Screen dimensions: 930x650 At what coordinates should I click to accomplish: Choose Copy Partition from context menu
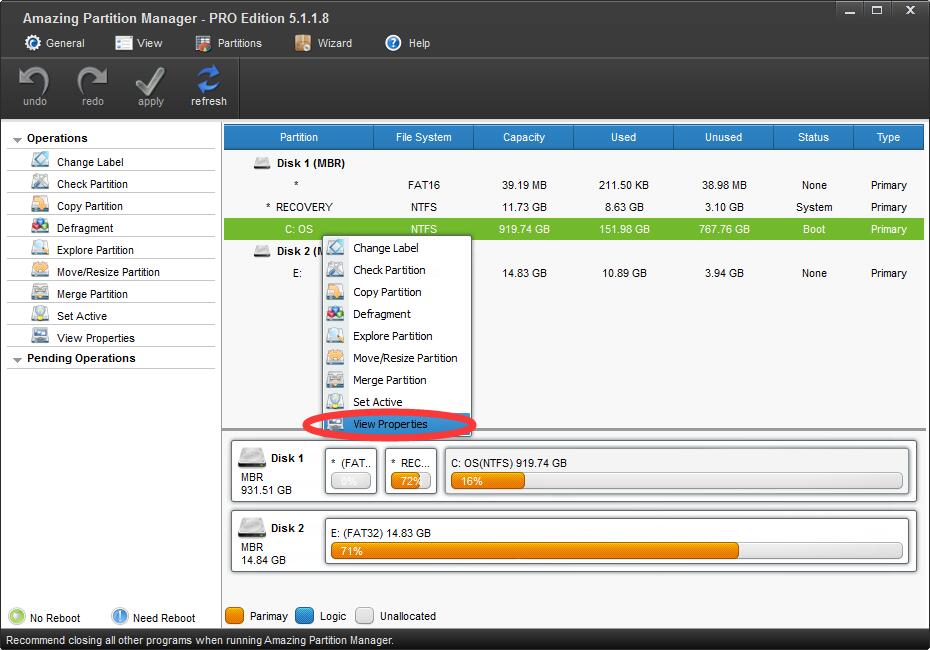397,292
